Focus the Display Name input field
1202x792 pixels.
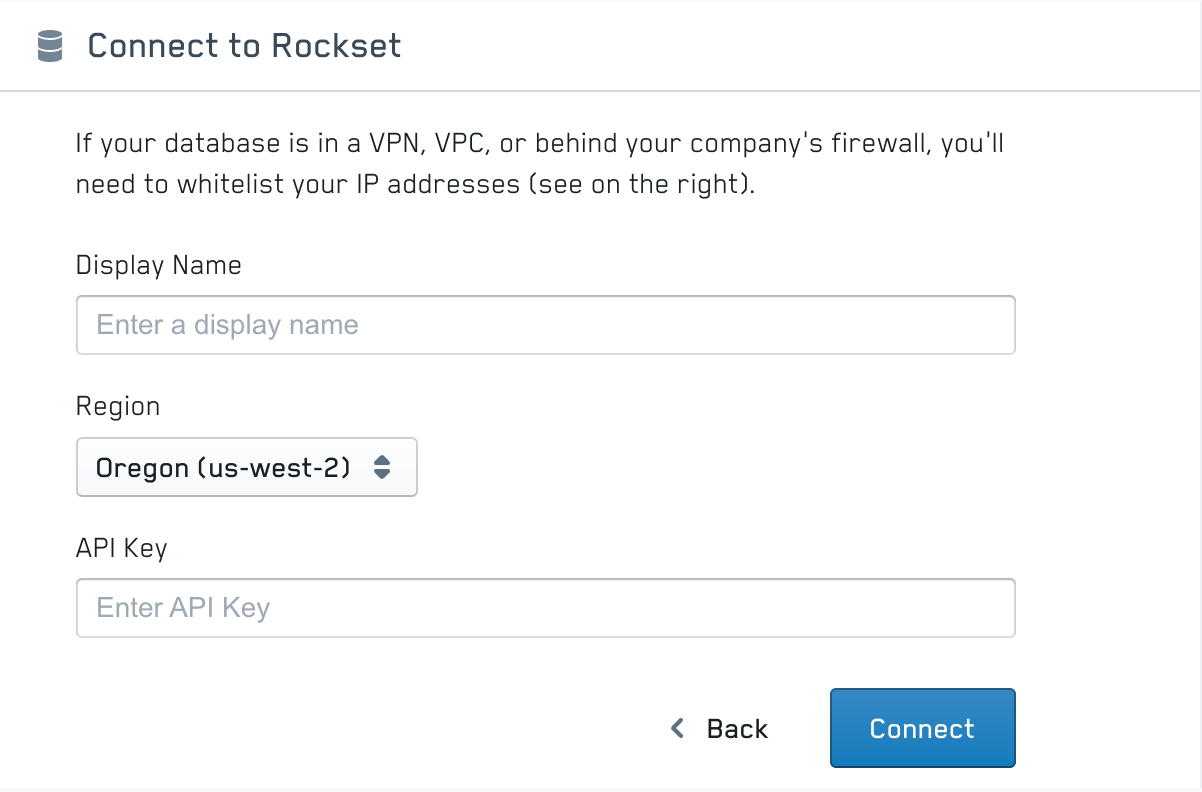(x=545, y=325)
